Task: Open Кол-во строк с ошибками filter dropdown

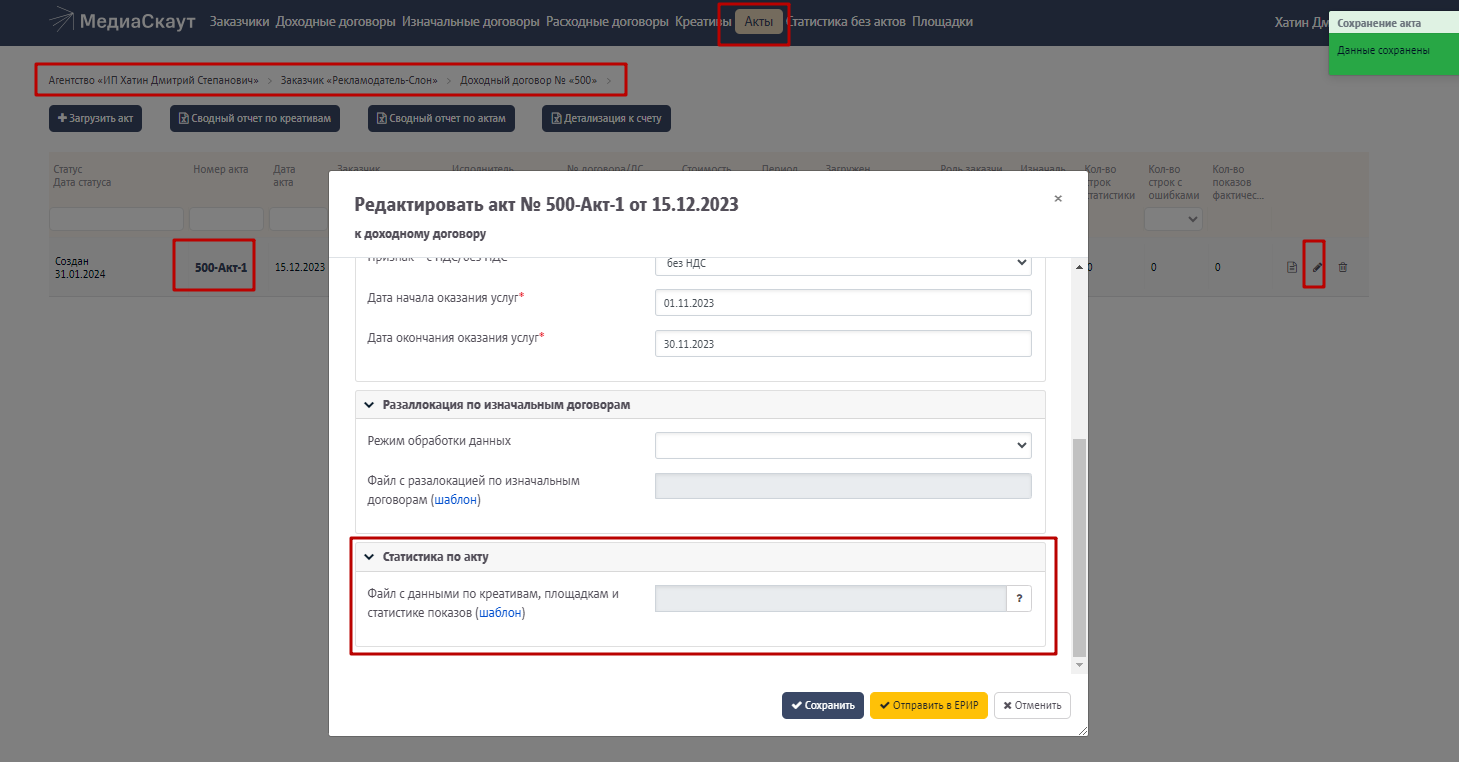Action: point(1173,219)
